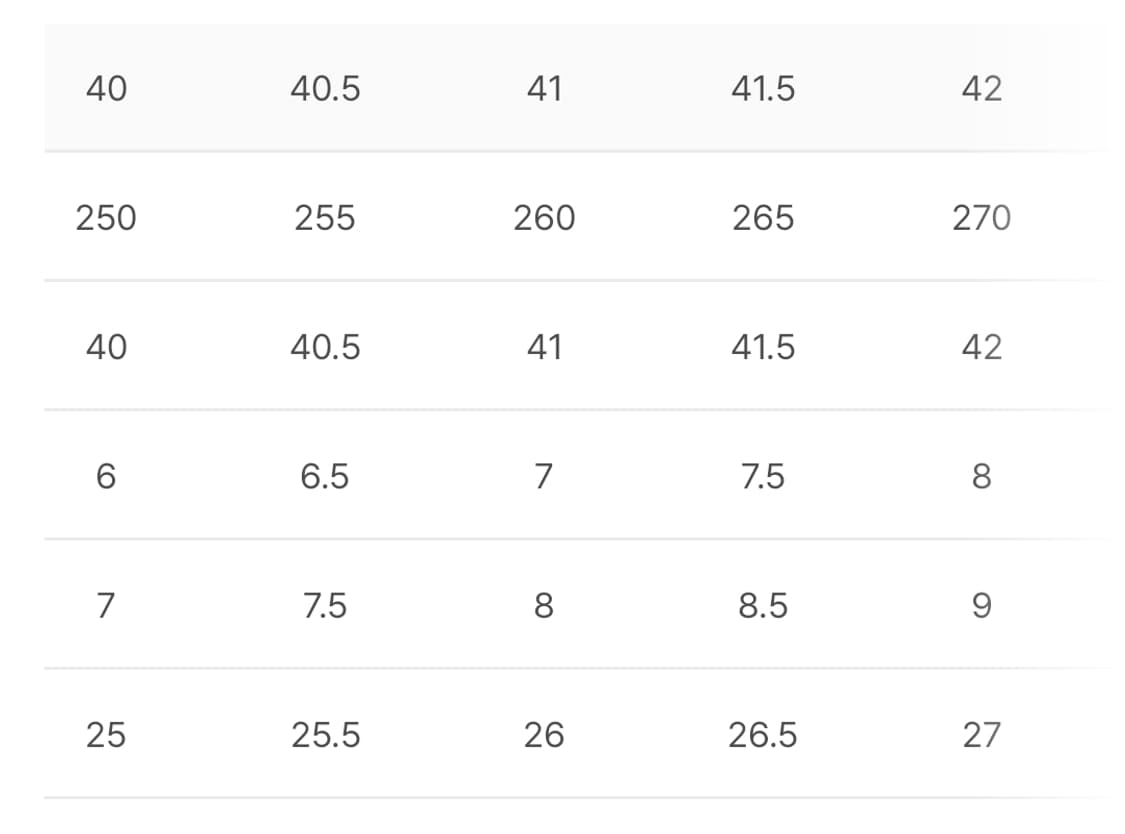Screen dimensions: 1125x834
Task: Select the 255 size cell
Action: point(325,217)
